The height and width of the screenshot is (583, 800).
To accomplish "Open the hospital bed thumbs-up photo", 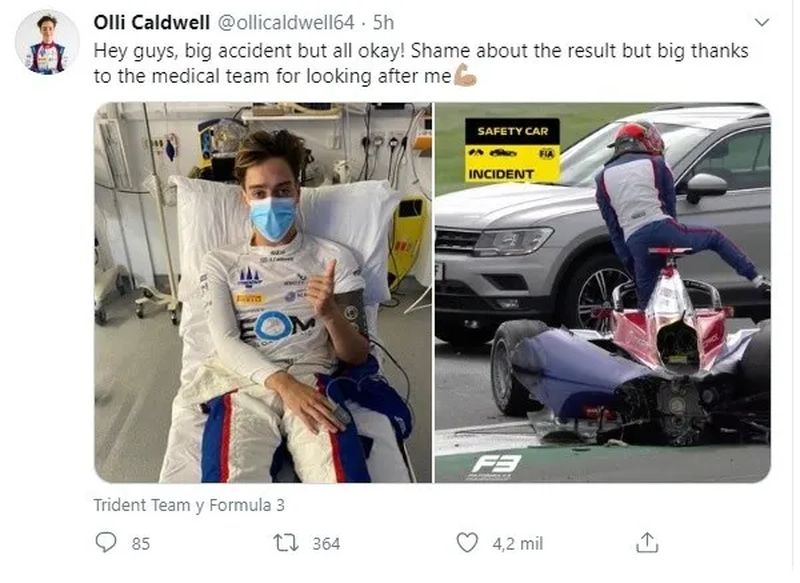I will pyautogui.click(x=263, y=292).
